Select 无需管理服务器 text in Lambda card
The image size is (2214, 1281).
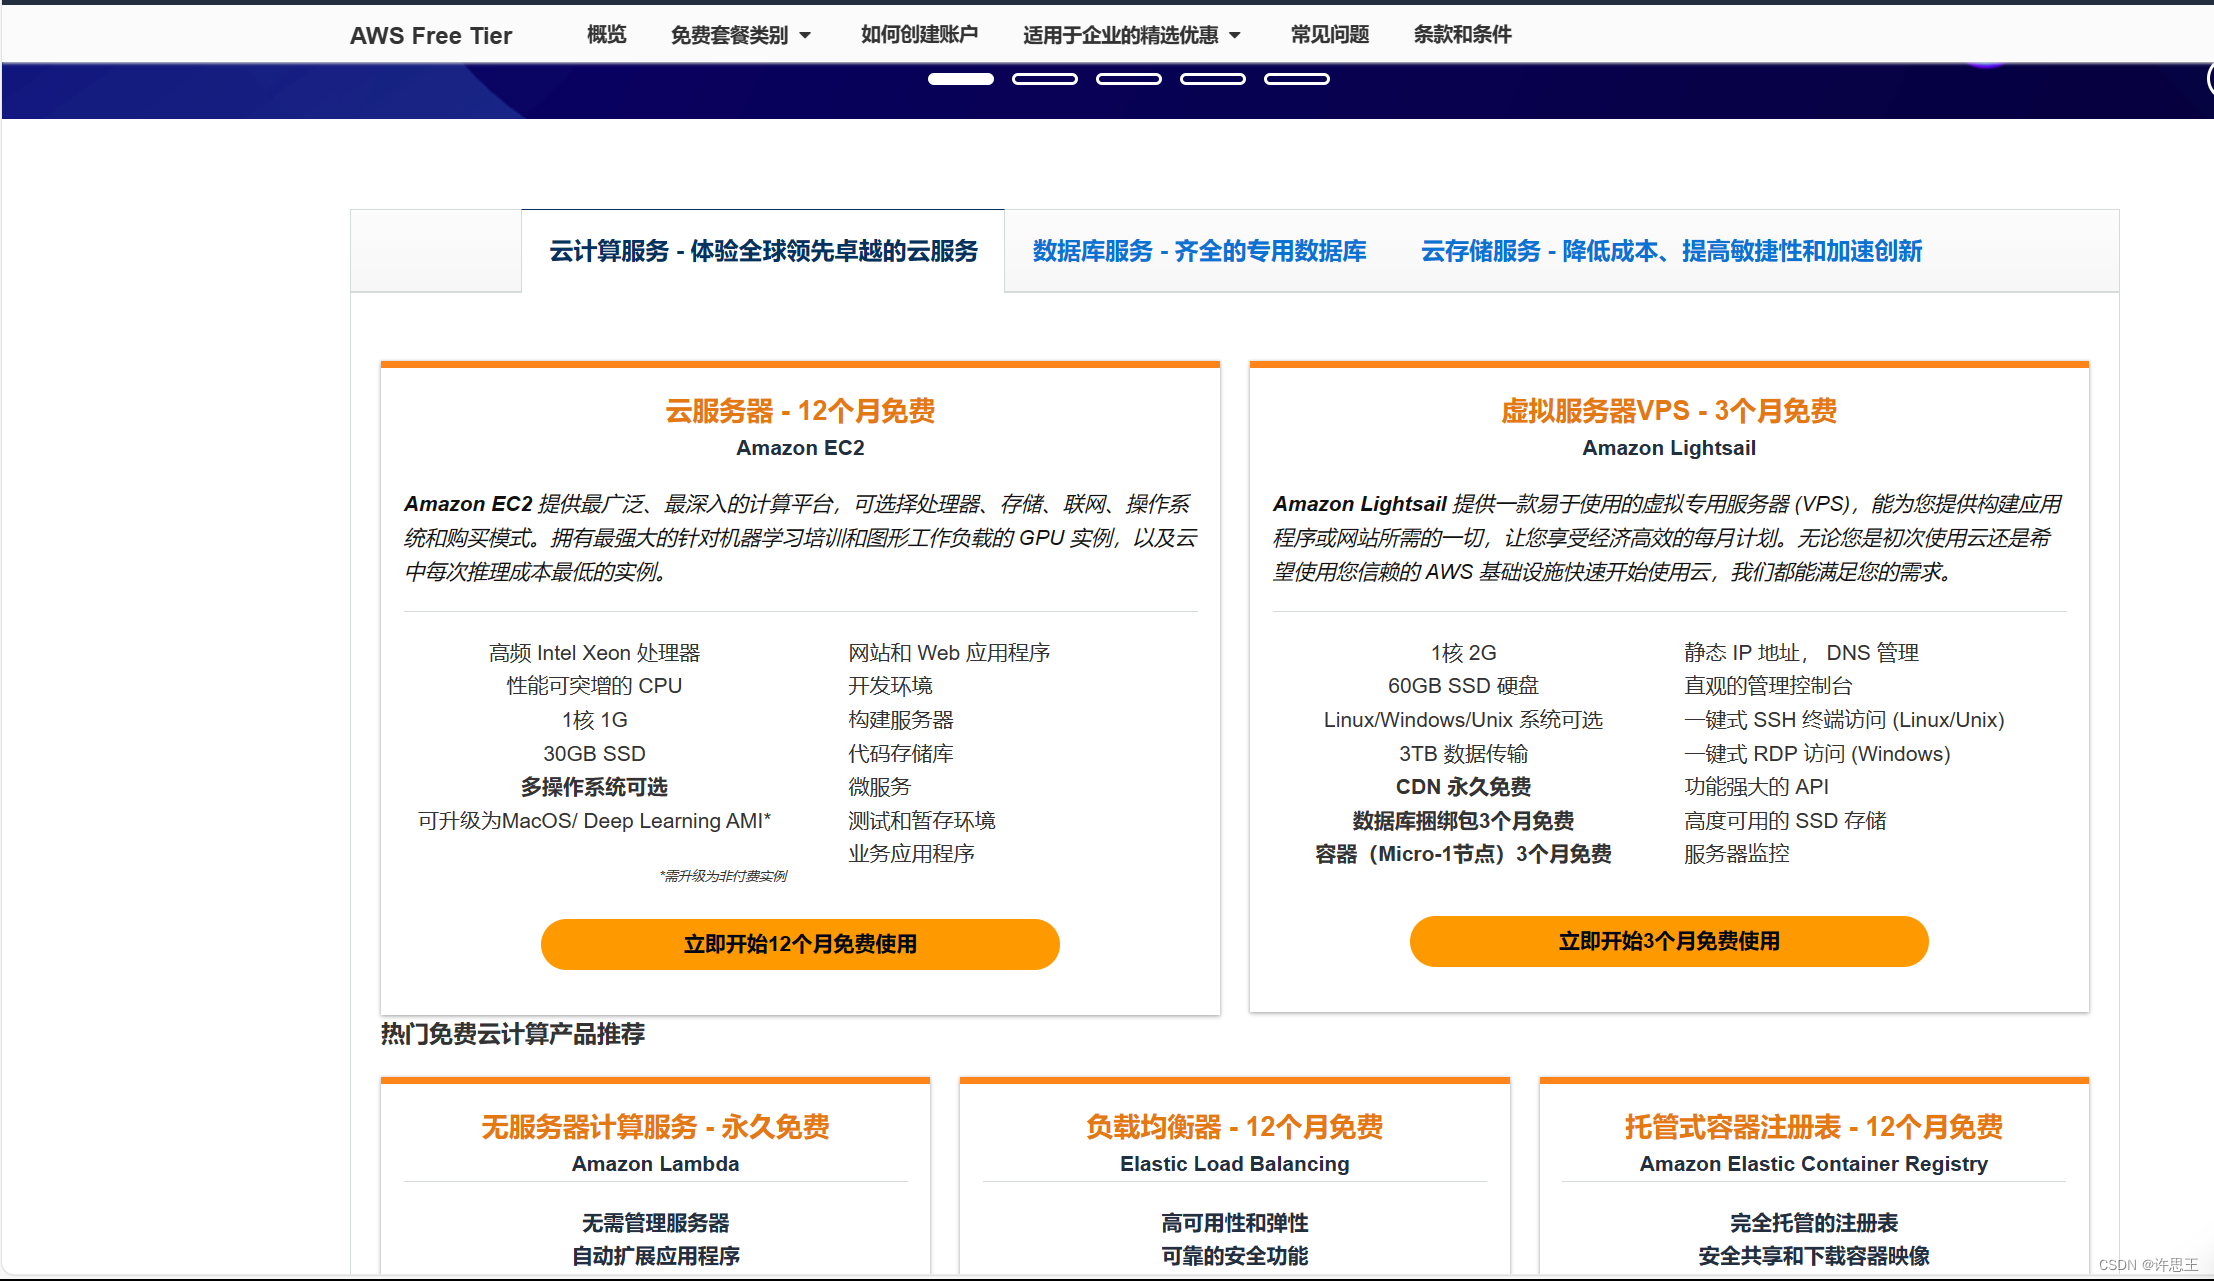655,1223
